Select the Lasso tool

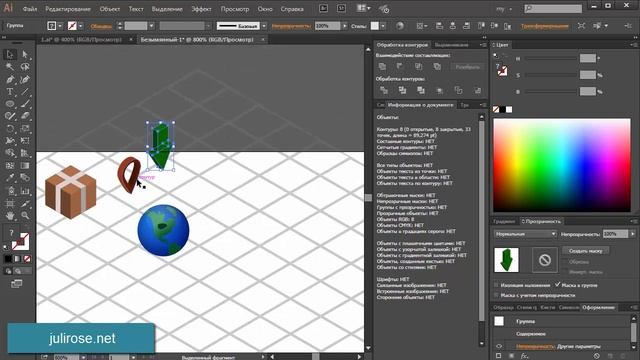[x=25, y=67]
